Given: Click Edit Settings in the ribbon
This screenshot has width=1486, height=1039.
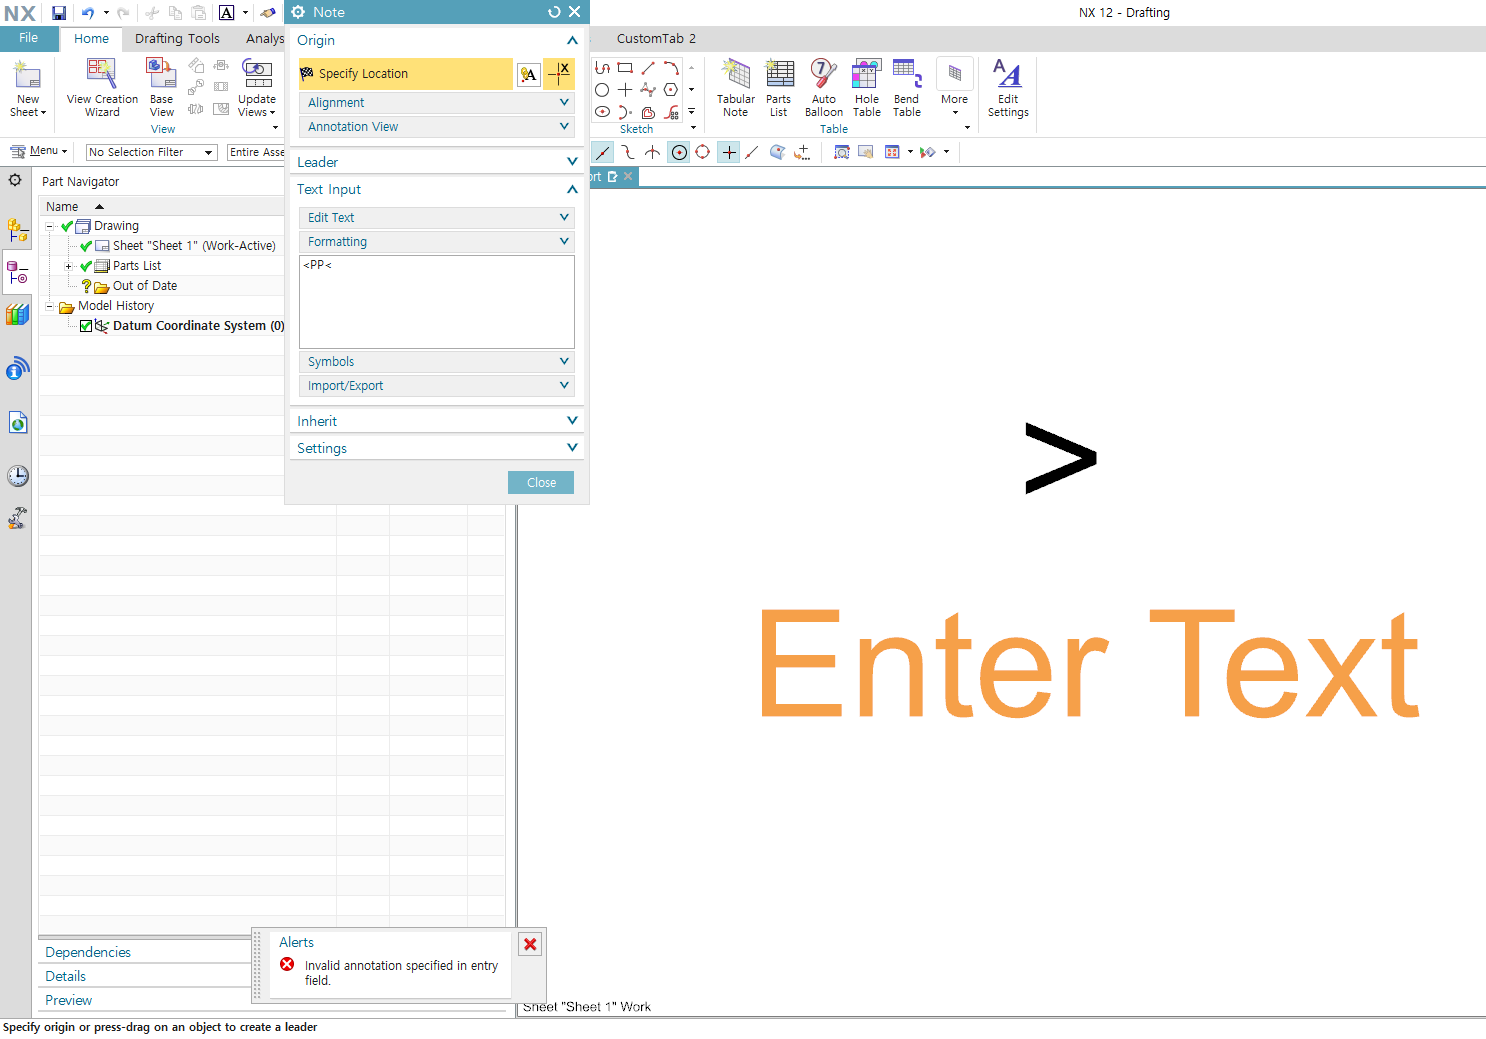Looking at the screenshot, I should [1007, 87].
